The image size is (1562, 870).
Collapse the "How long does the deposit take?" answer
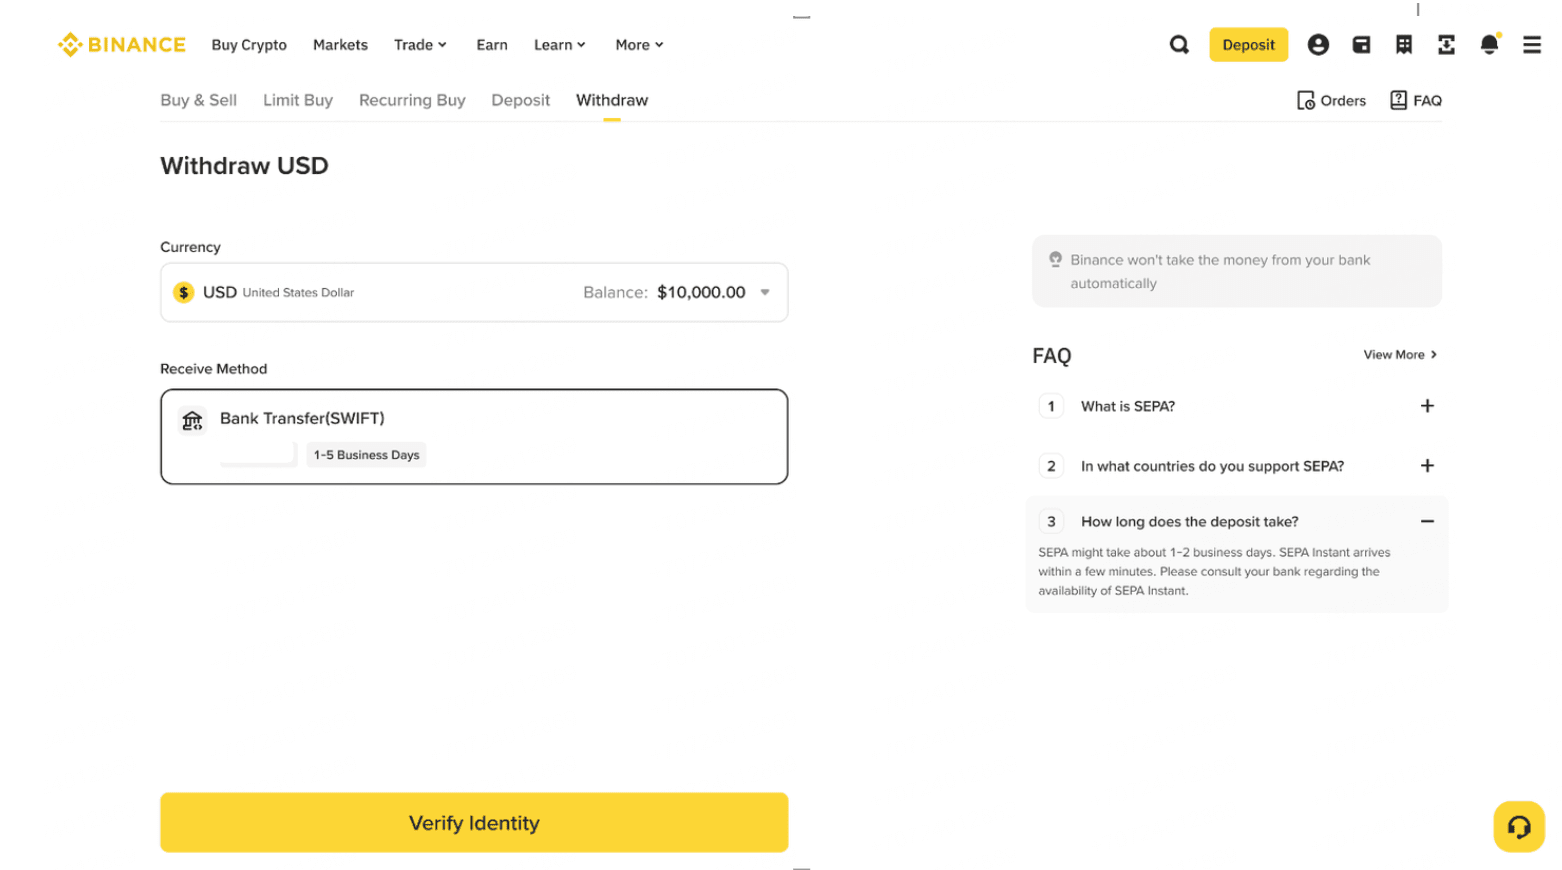tap(1427, 522)
